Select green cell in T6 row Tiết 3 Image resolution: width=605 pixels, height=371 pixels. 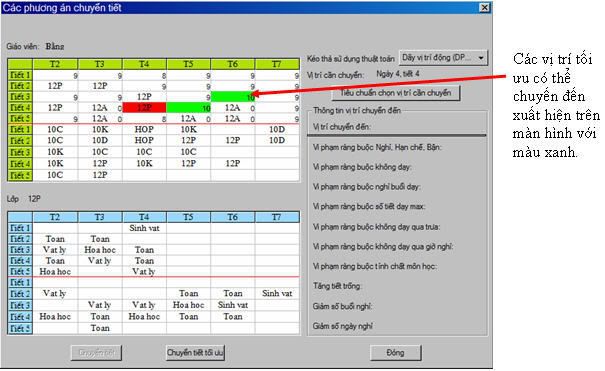[233, 97]
